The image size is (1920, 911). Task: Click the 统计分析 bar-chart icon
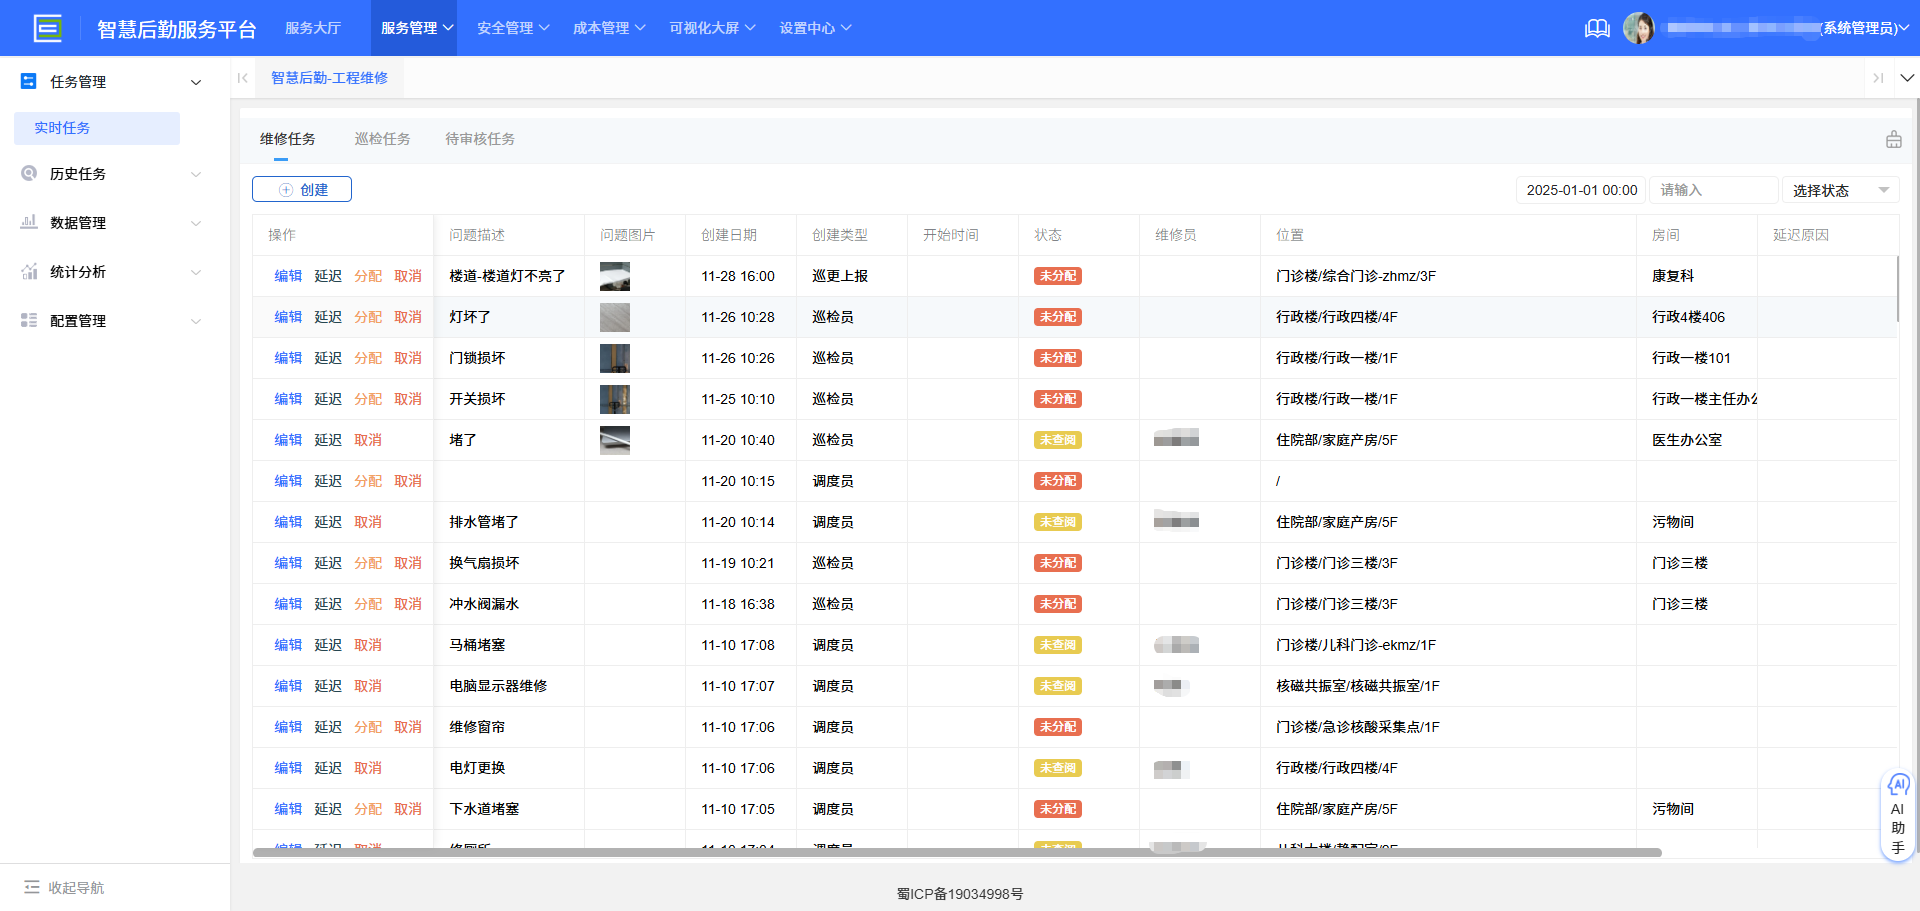point(29,271)
